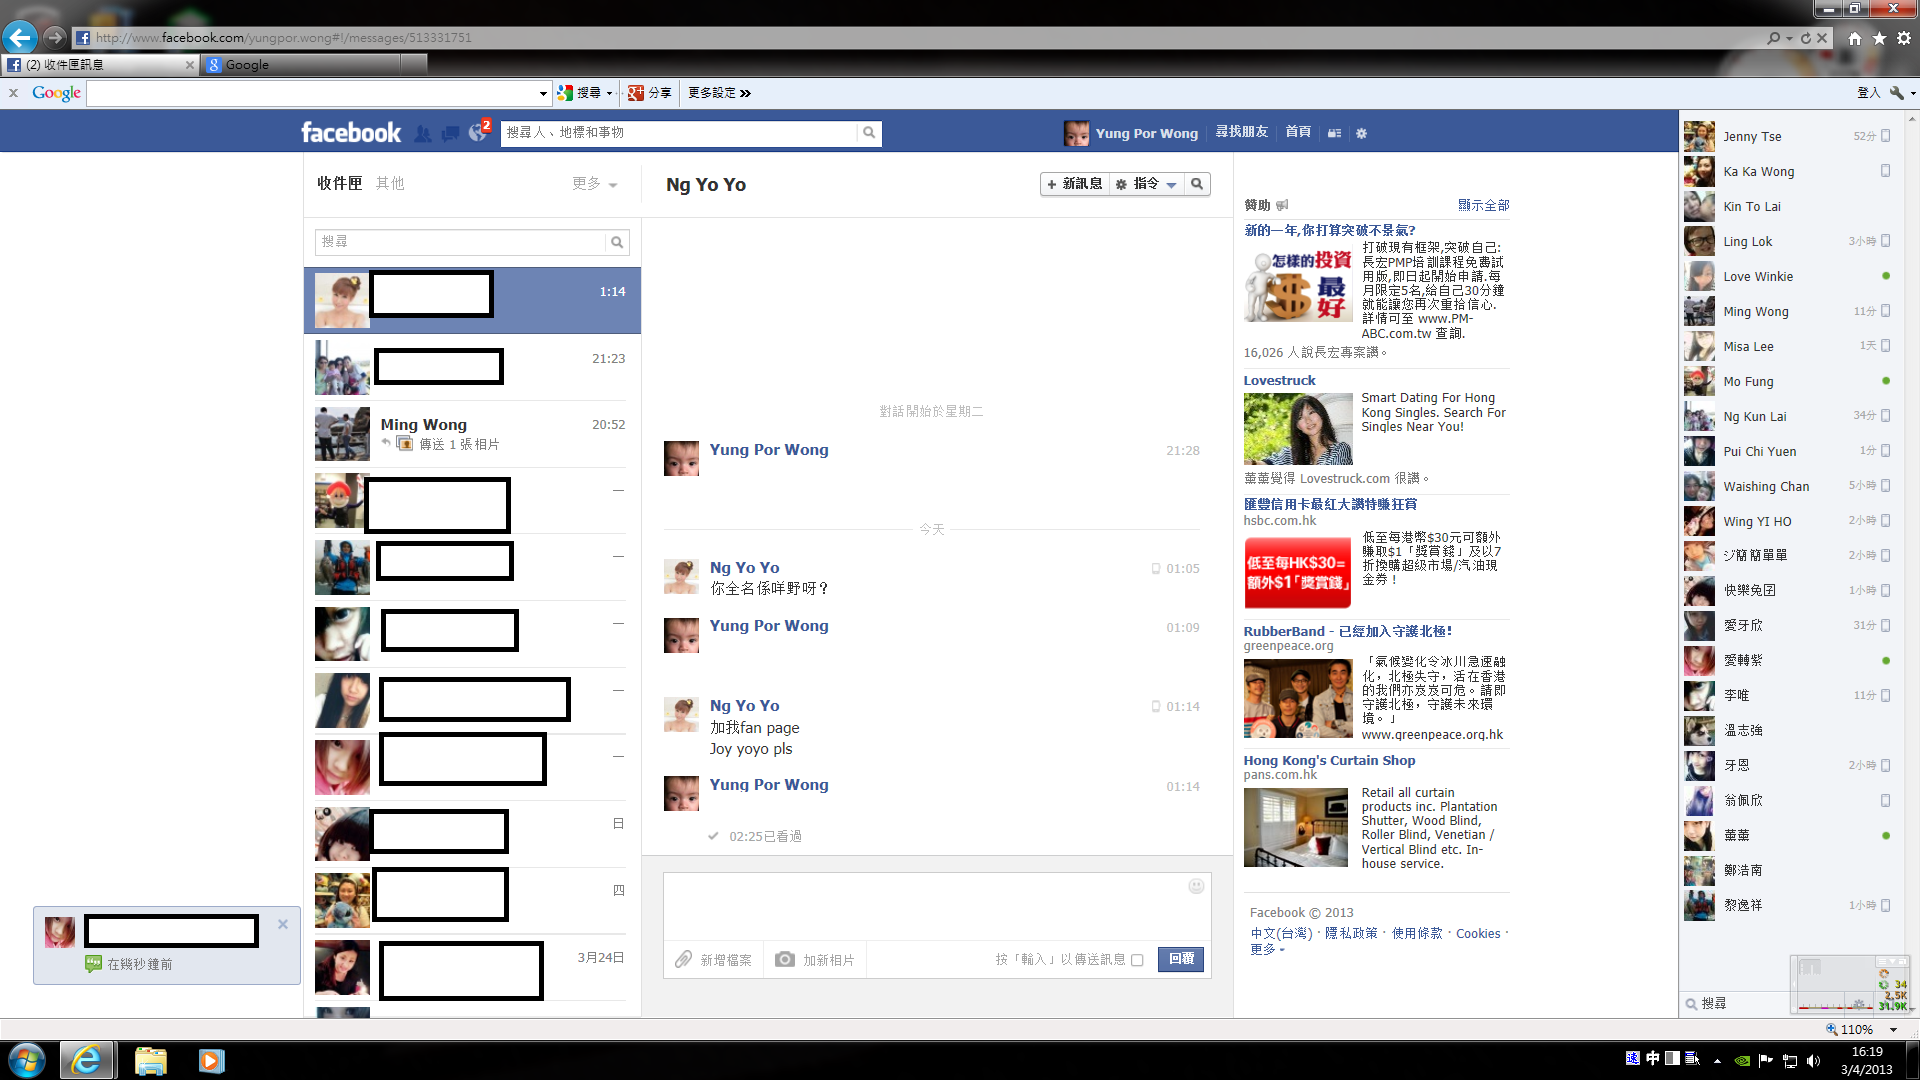Click the conversation search magnifier icon
This screenshot has width=1920, height=1080.
tap(1197, 184)
